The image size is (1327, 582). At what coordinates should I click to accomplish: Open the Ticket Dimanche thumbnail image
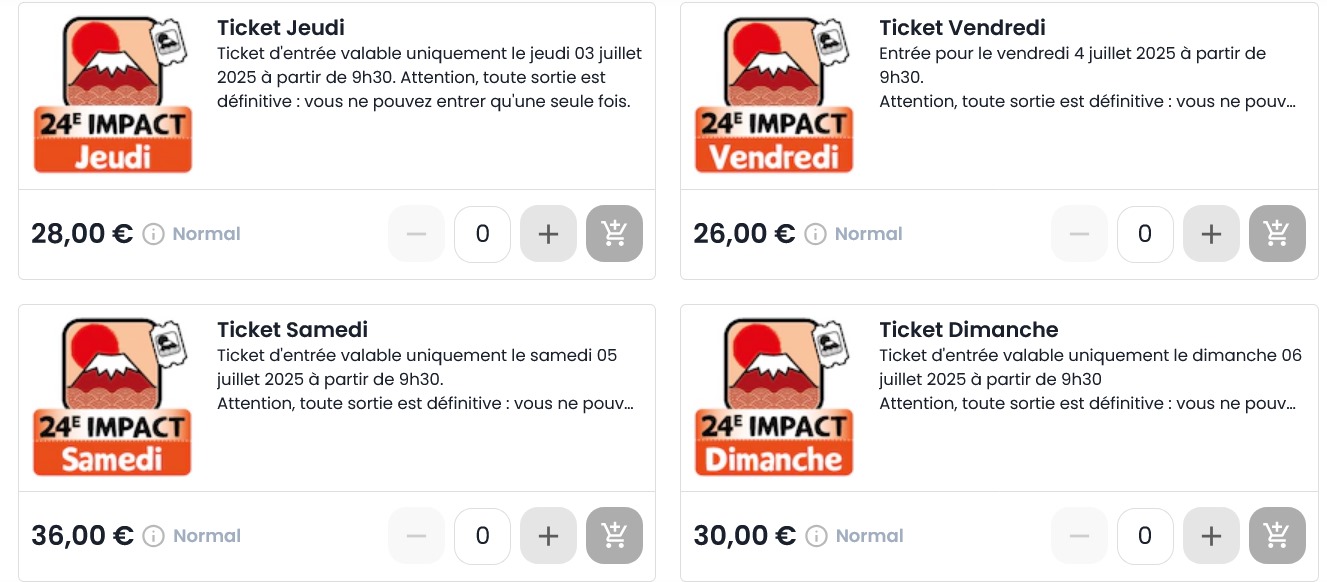tap(774, 397)
